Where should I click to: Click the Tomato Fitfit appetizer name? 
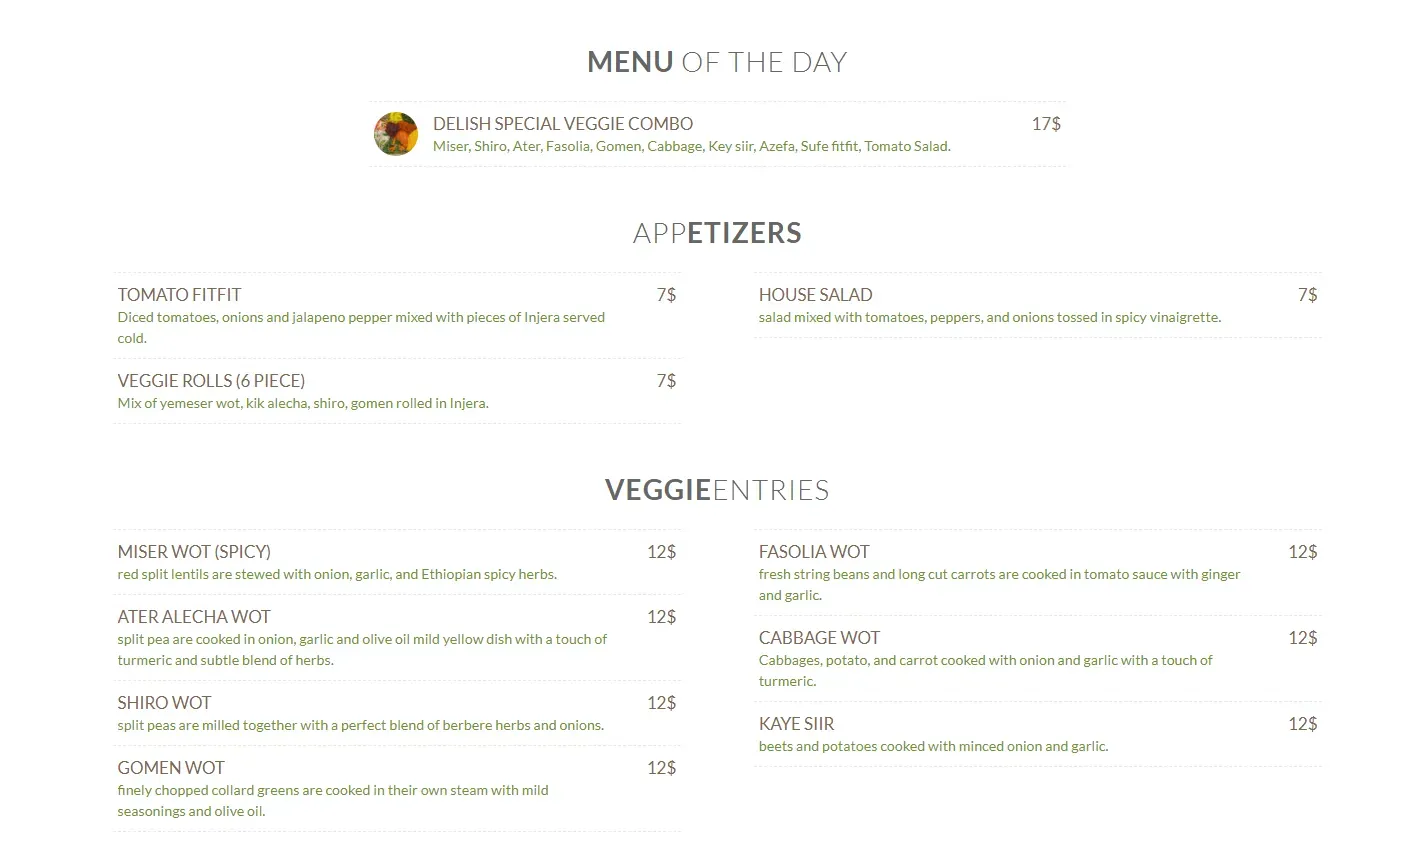(179, 295)
